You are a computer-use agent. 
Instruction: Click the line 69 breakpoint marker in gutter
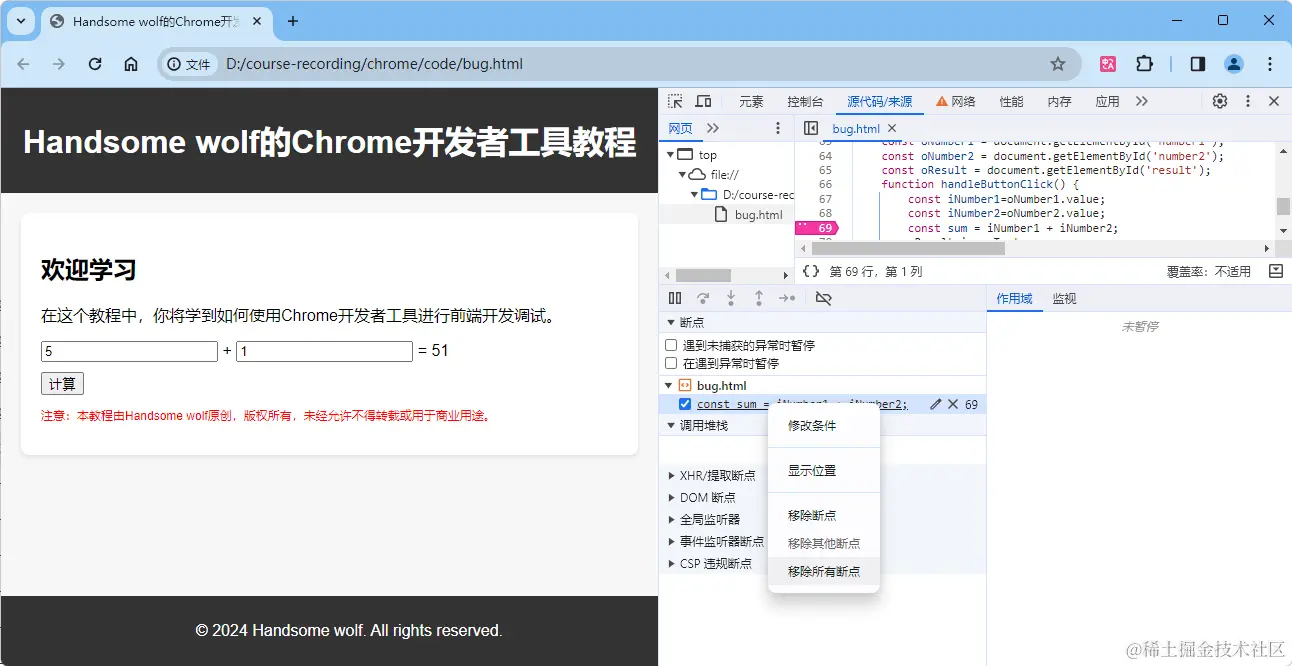(x=817, y=228)
